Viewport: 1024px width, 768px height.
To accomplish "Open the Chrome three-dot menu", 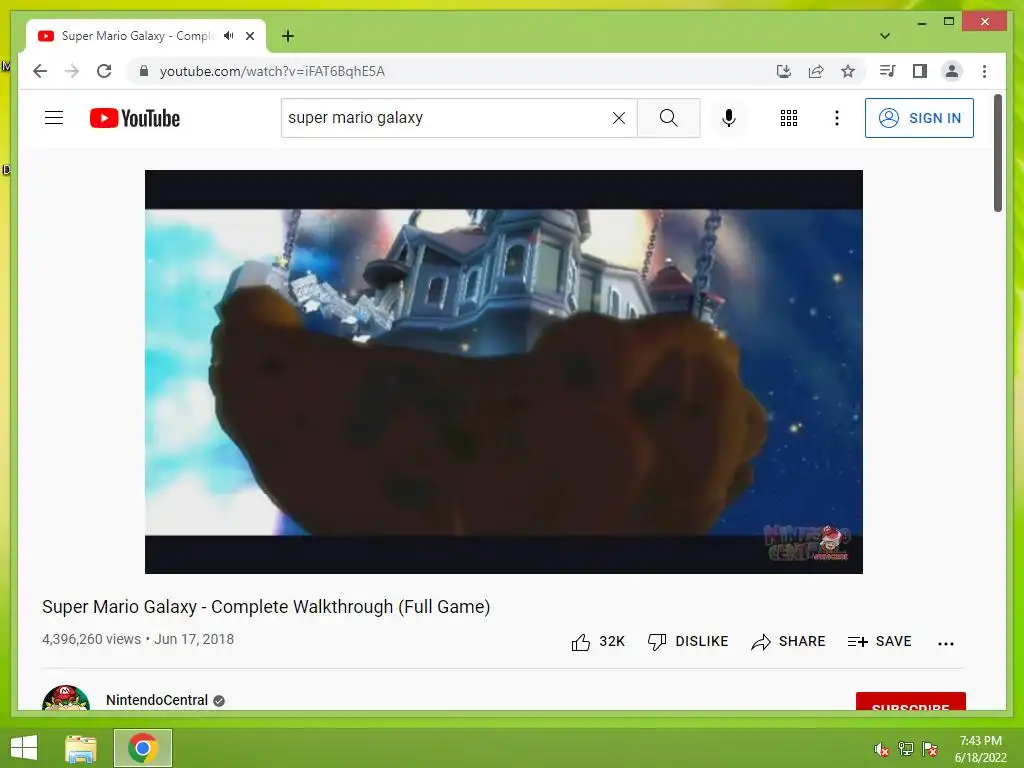I will coord(984,71).
